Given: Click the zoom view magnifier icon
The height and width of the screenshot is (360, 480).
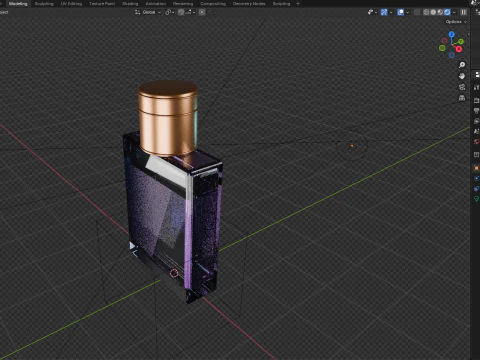Looking at the screenshot, I should coord(462,65).
